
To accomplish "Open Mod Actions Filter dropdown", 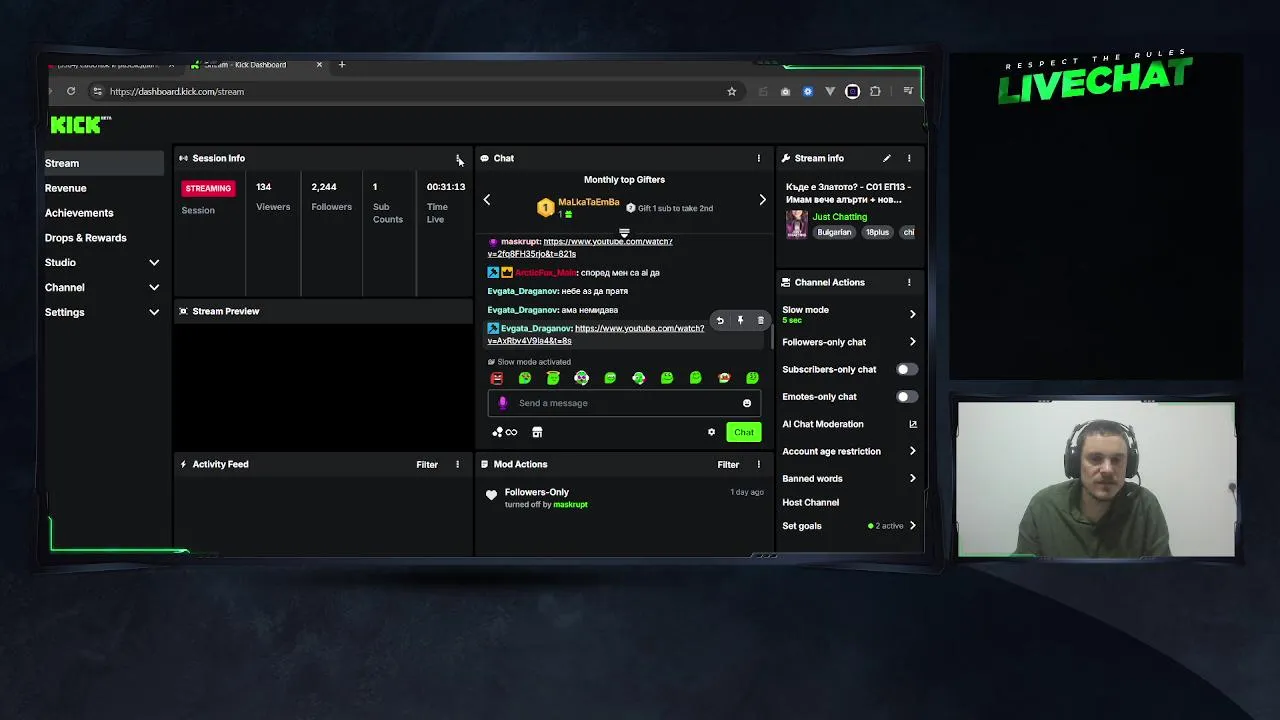I will (x=728, y=464).
